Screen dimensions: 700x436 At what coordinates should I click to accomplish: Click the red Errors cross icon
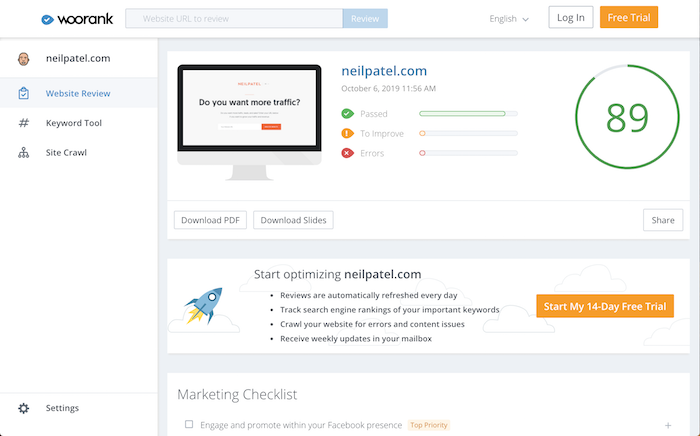347,153
